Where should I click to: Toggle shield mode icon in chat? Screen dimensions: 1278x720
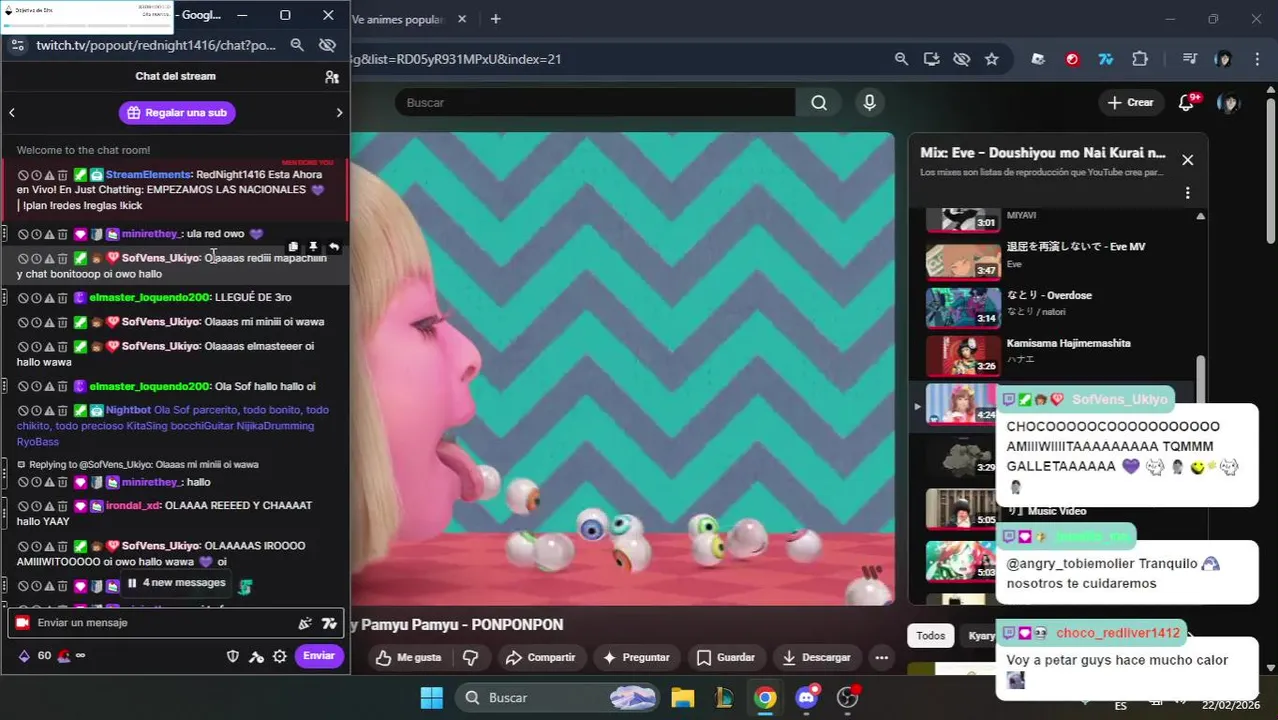[233, 656]
